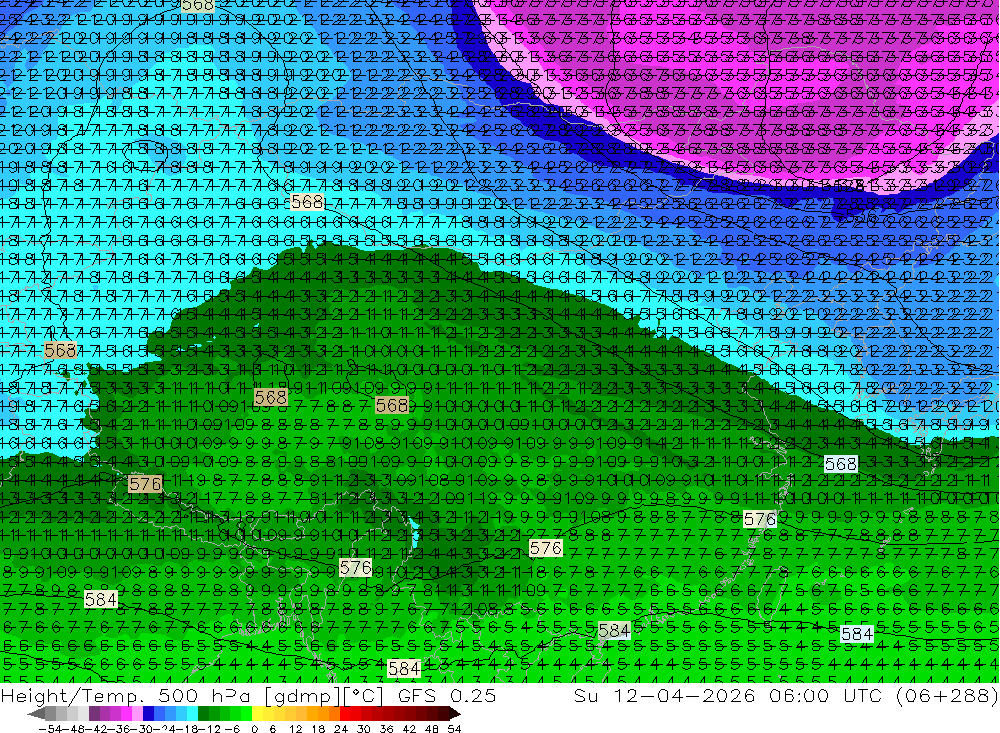Select the cyan legend swatch
This screenshot has width=1000, height=733.
tap(192, 714)
